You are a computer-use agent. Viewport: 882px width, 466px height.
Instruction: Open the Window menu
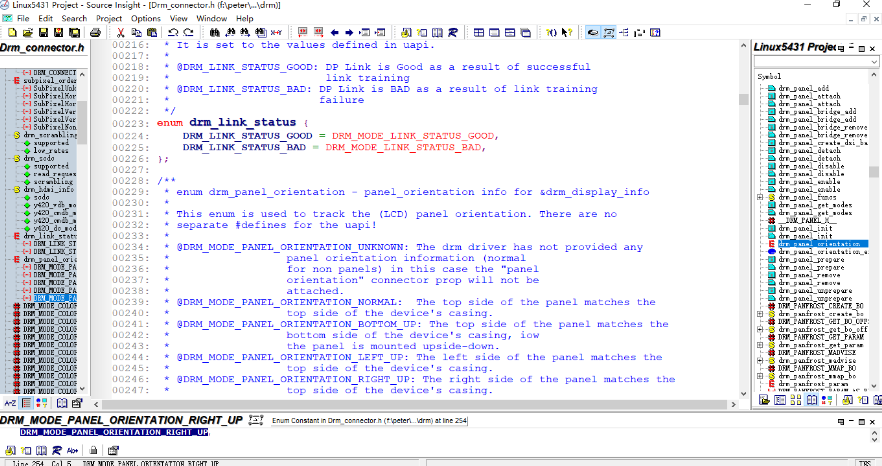tap(211, 18)
